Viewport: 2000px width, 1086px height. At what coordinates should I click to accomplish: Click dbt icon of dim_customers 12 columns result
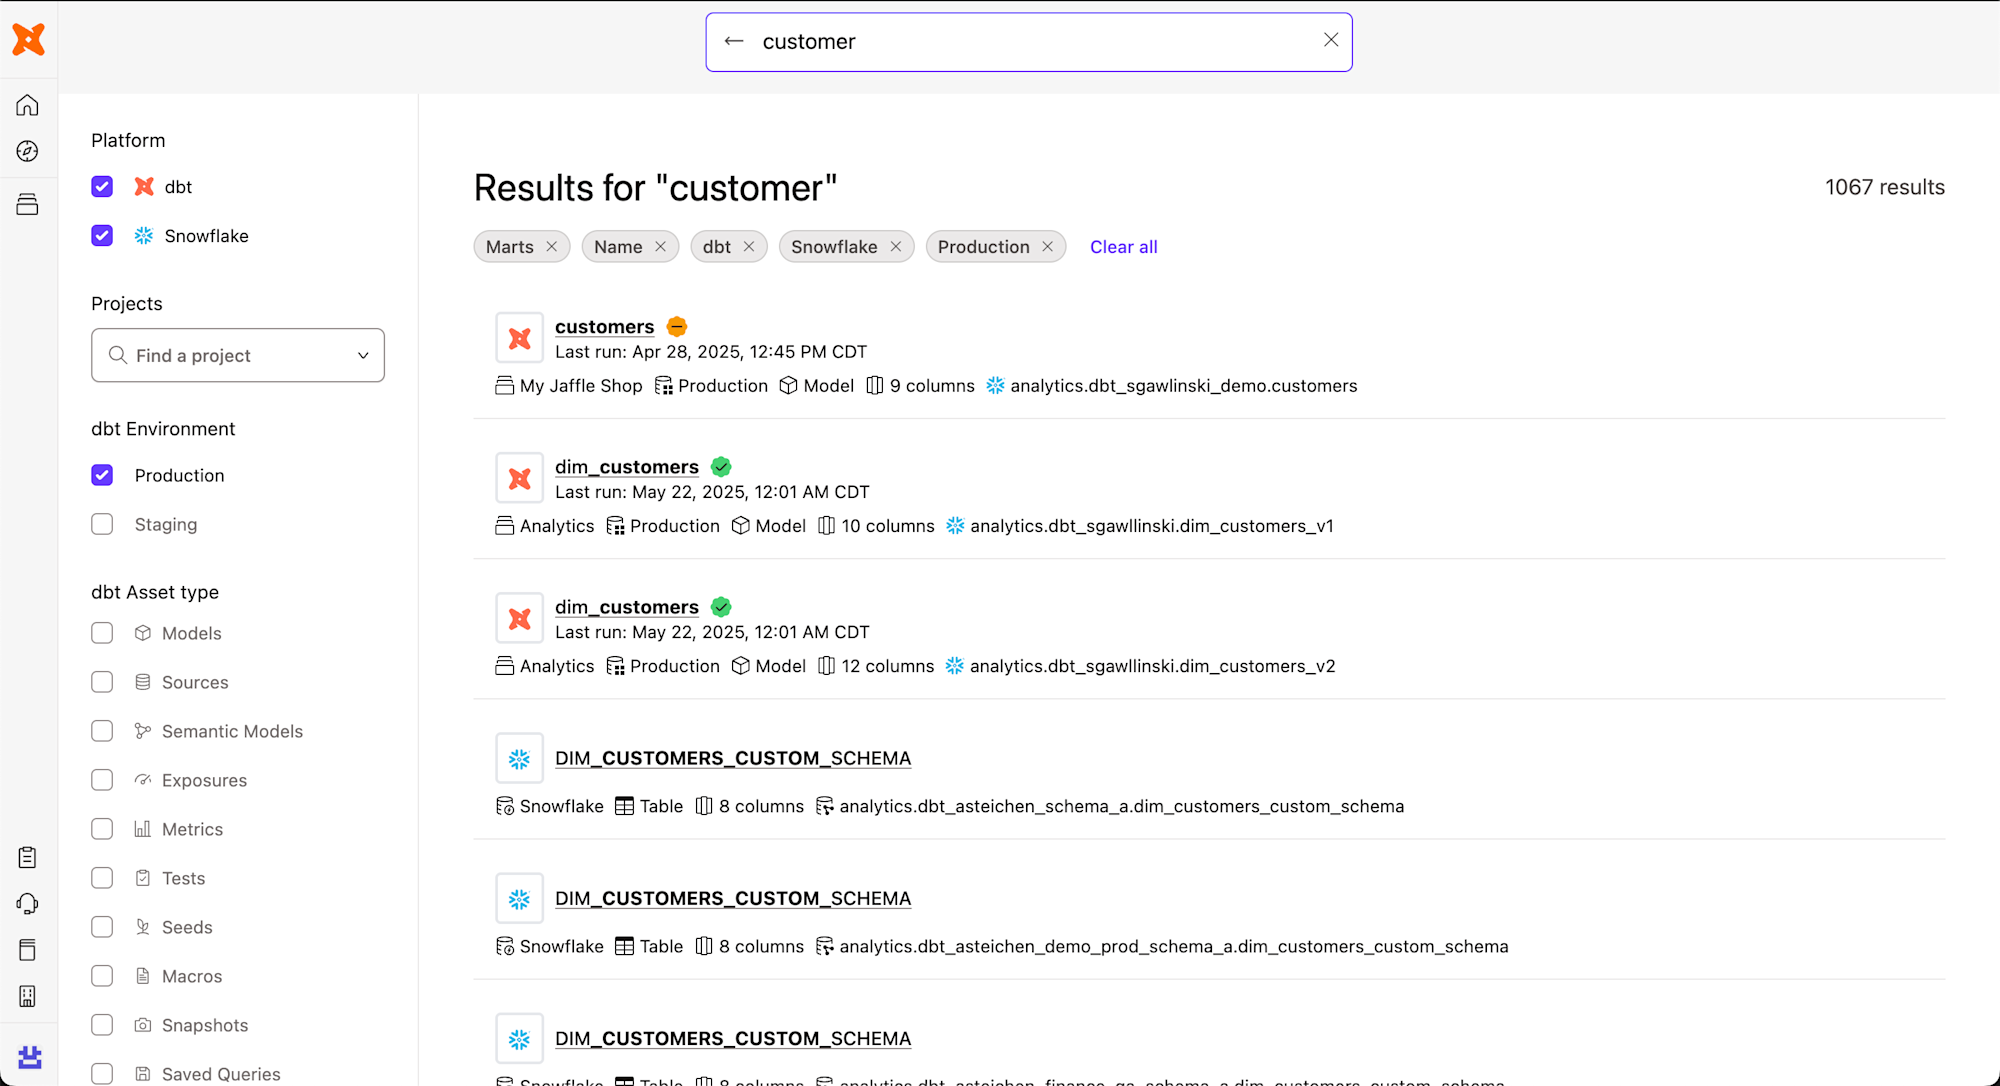coord(520,618)
